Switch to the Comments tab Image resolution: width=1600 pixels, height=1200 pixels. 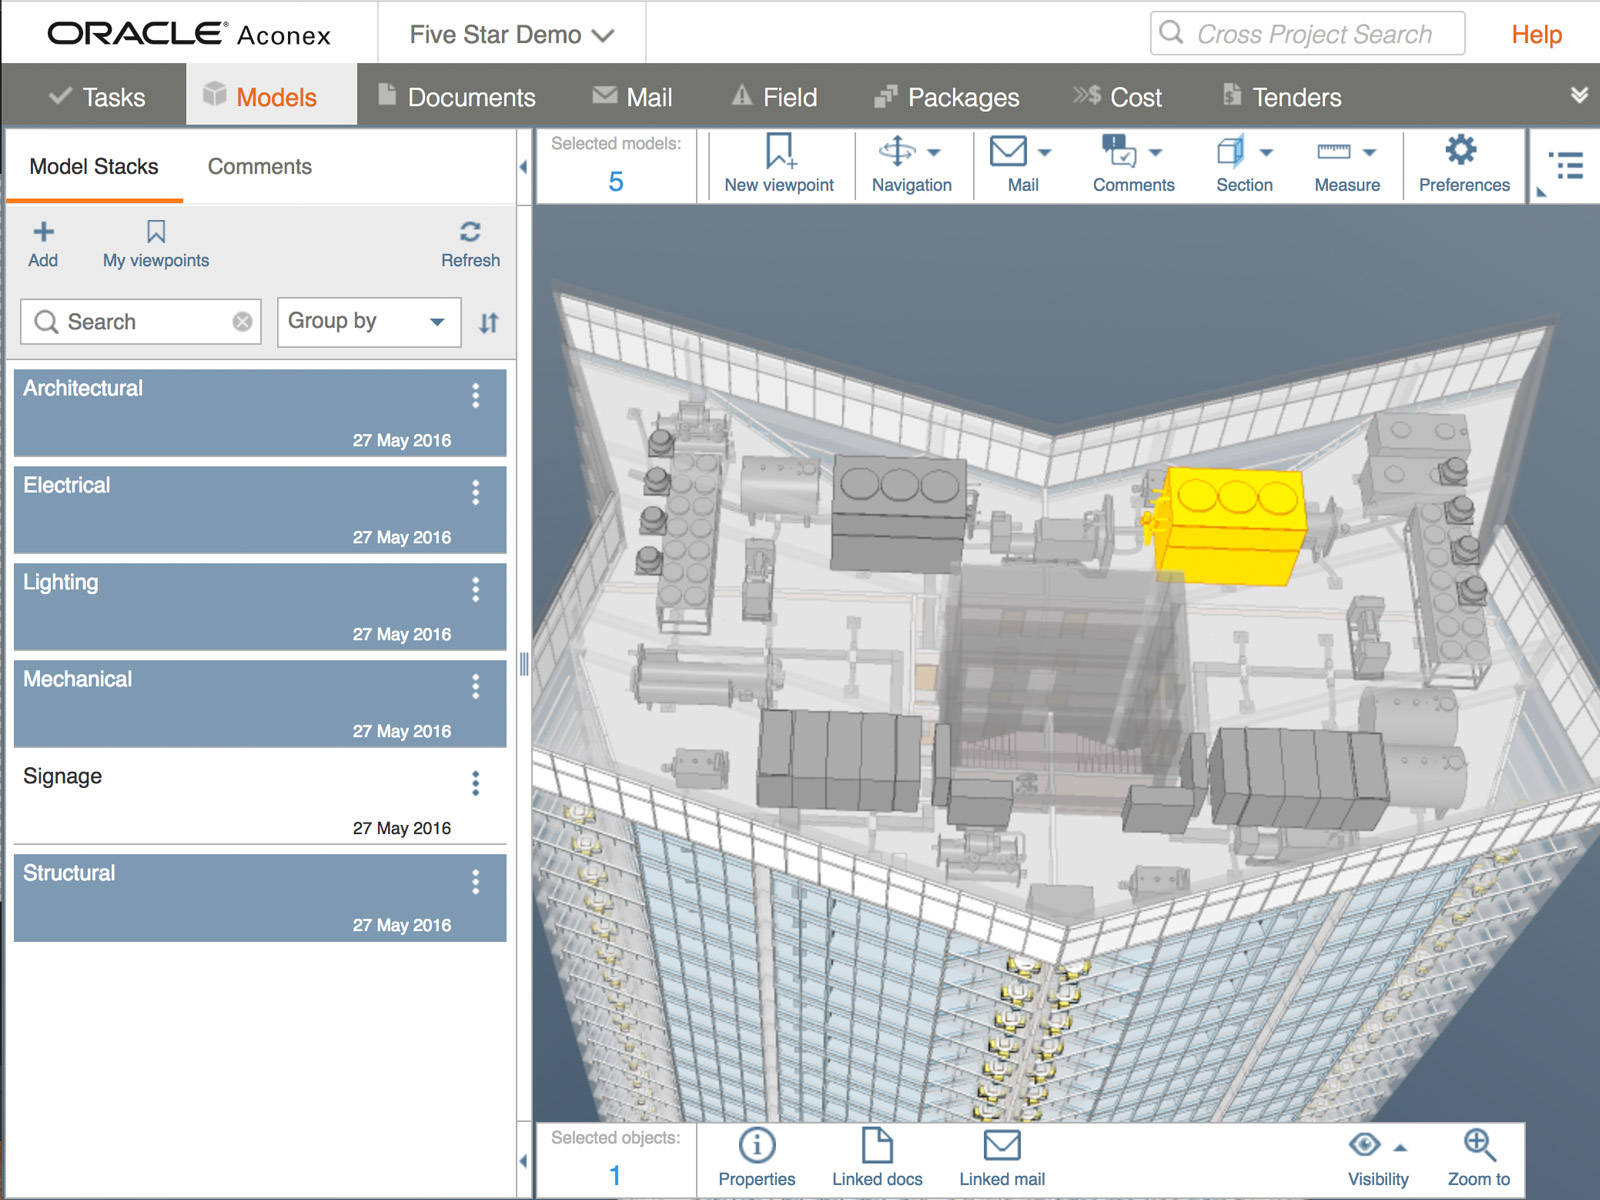pos(259,167)
